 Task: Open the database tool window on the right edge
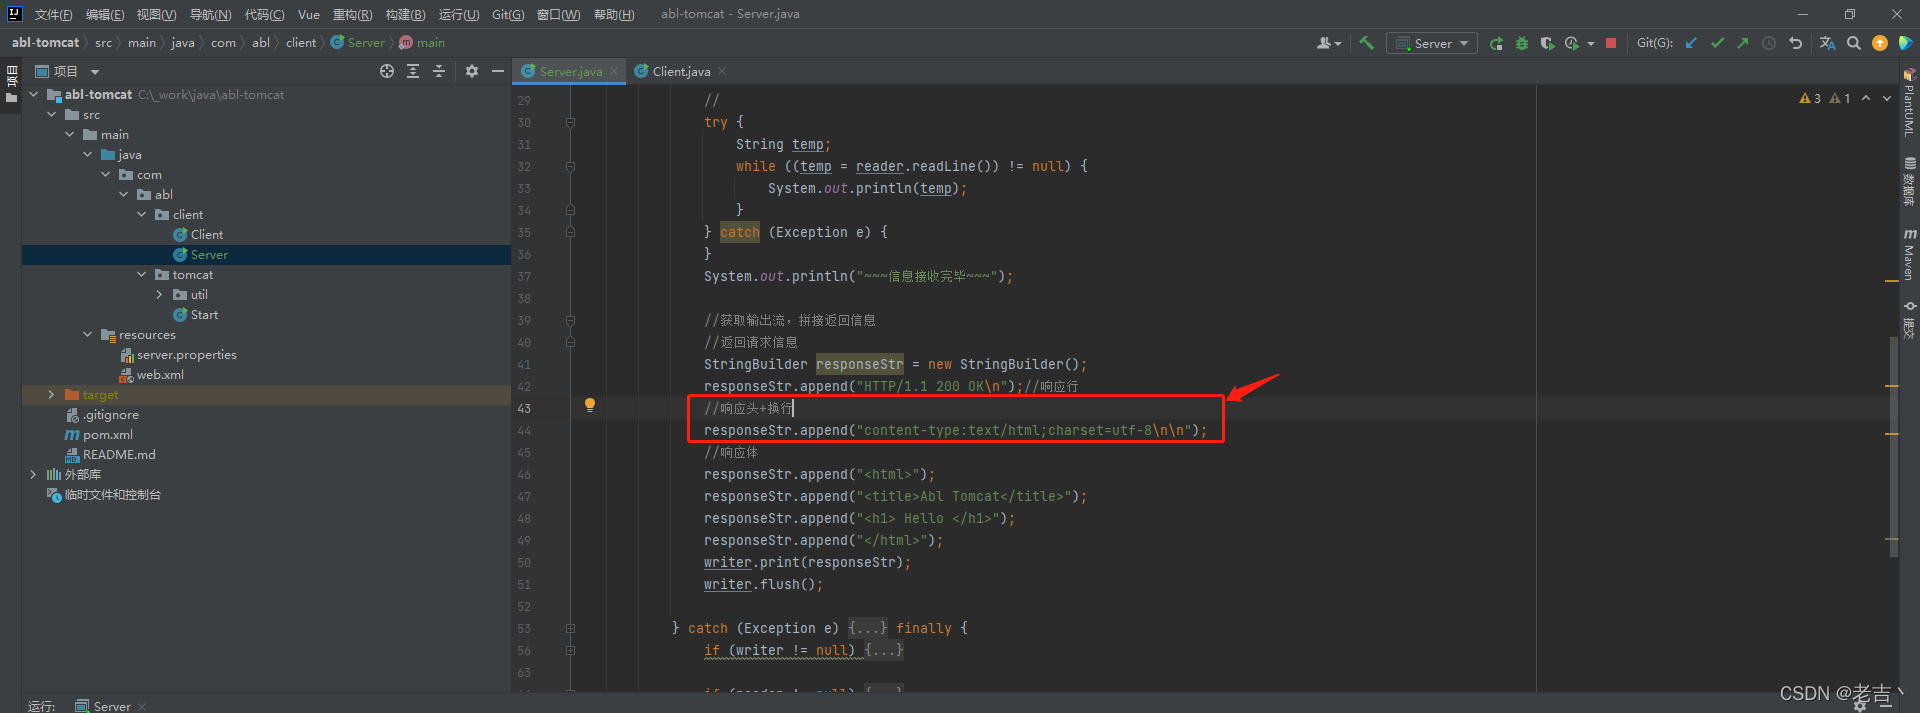(1909, 181)
